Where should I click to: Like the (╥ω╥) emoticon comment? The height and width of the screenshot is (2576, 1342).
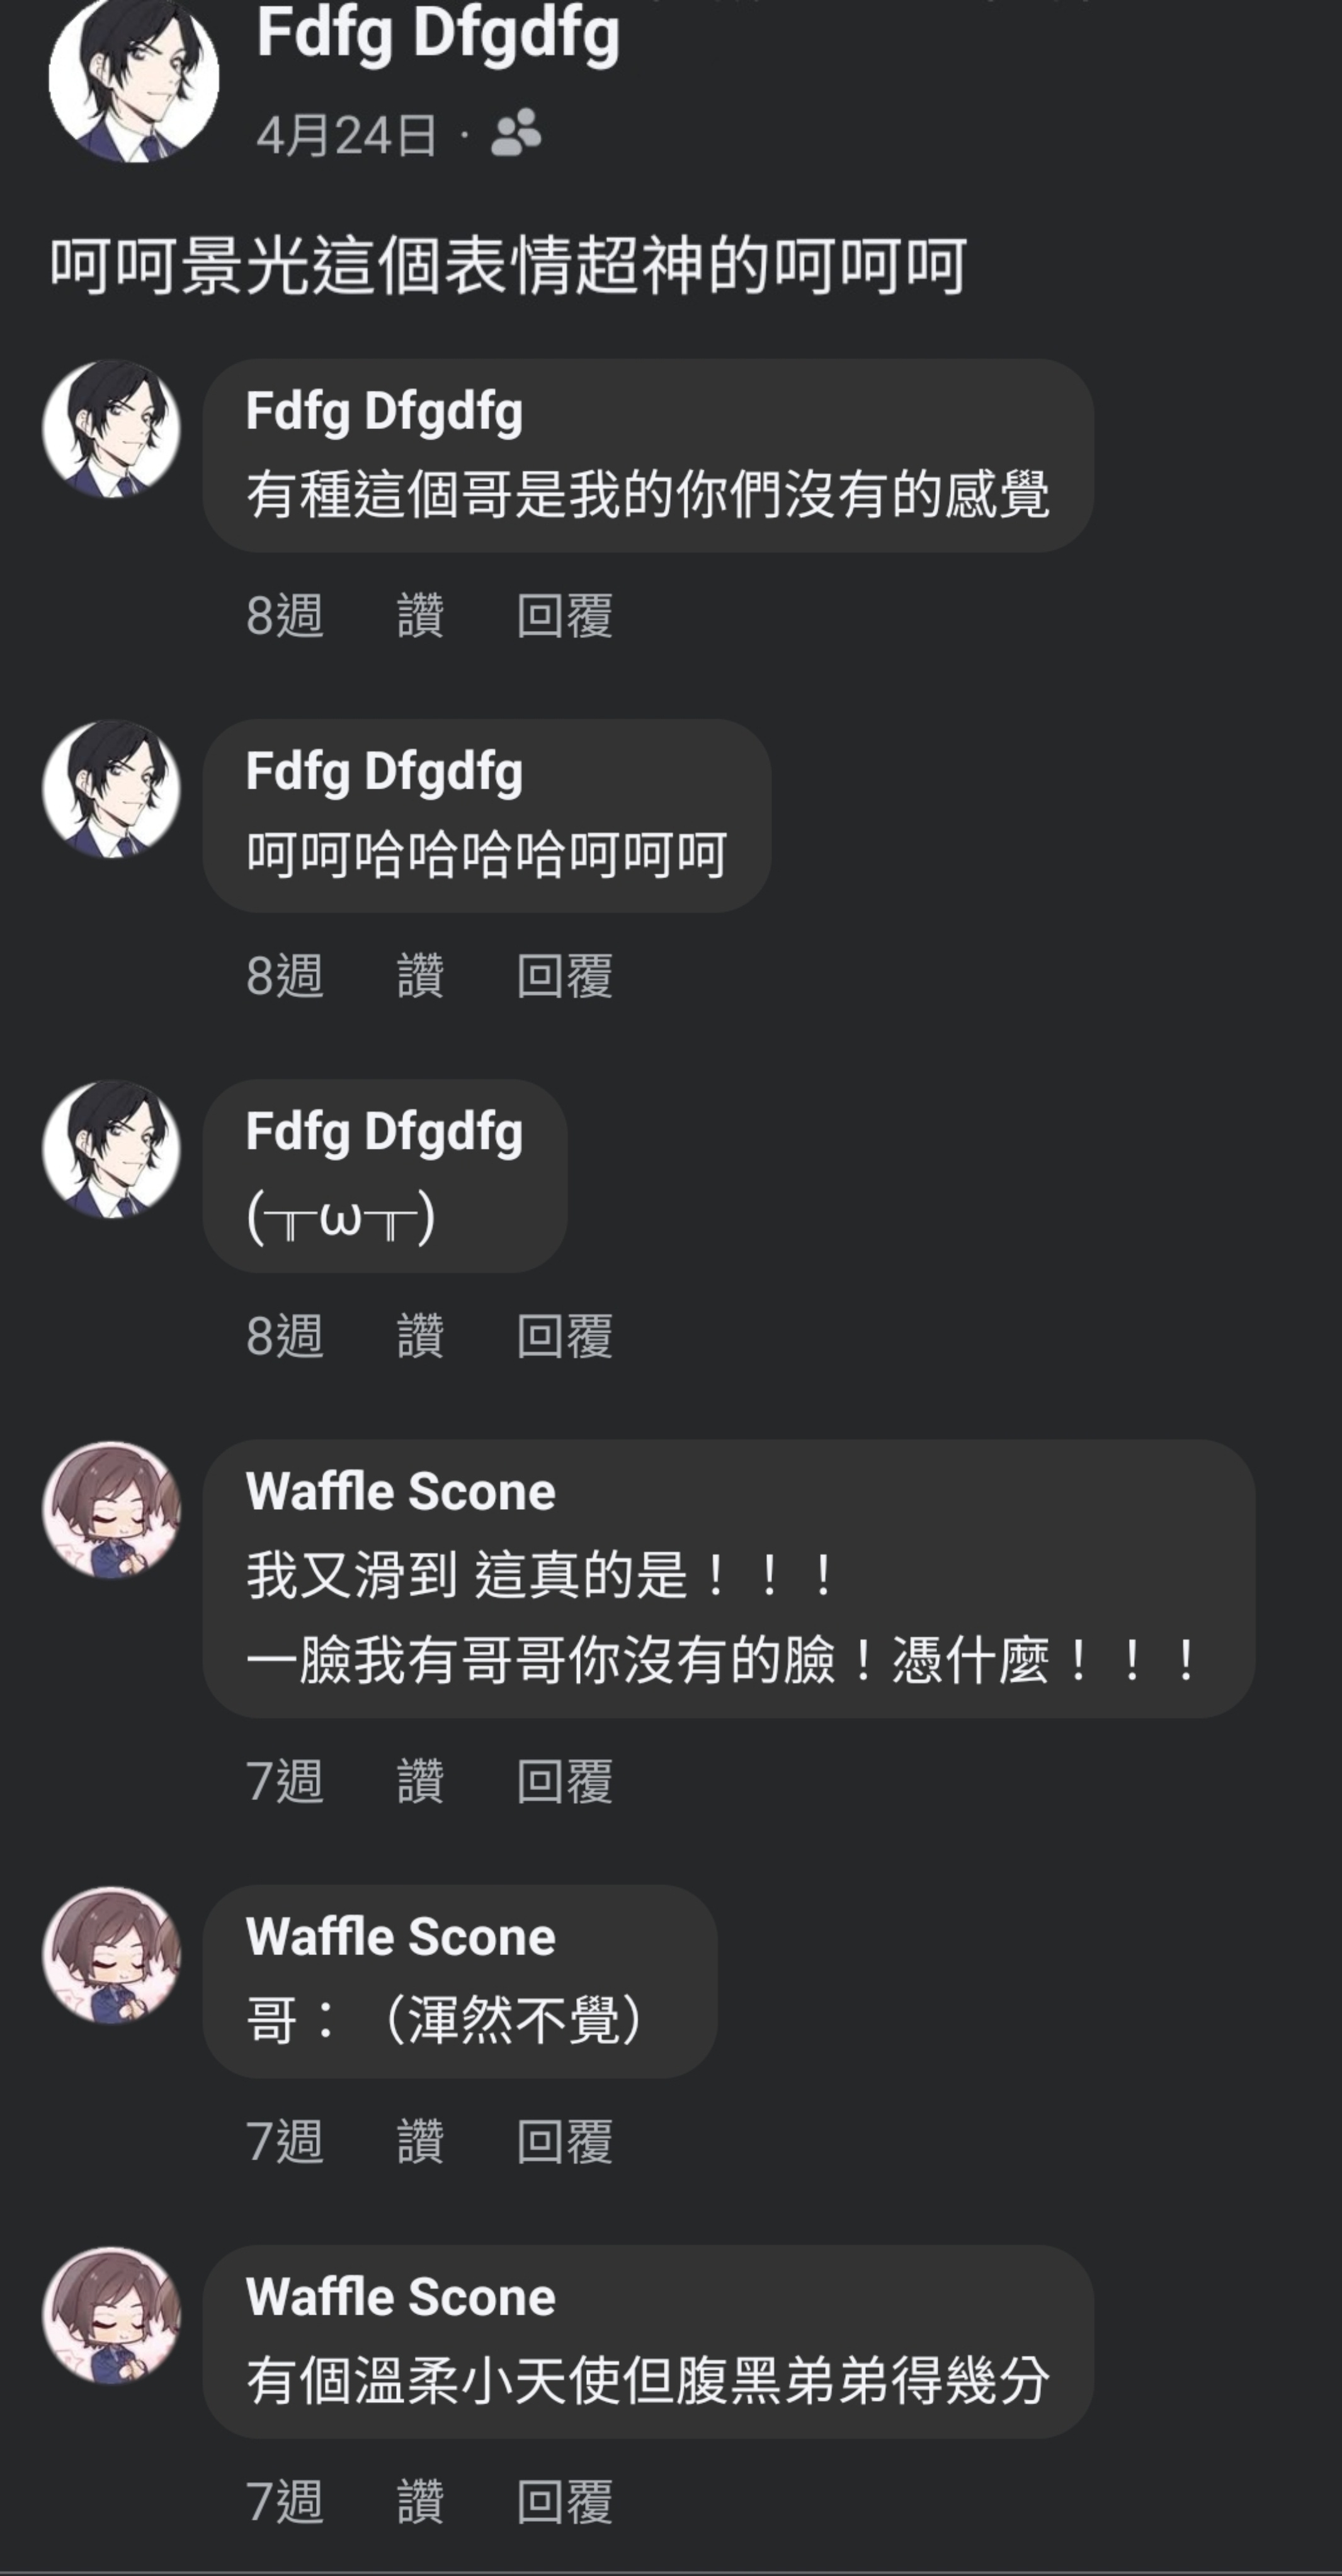click(420, 1335)
